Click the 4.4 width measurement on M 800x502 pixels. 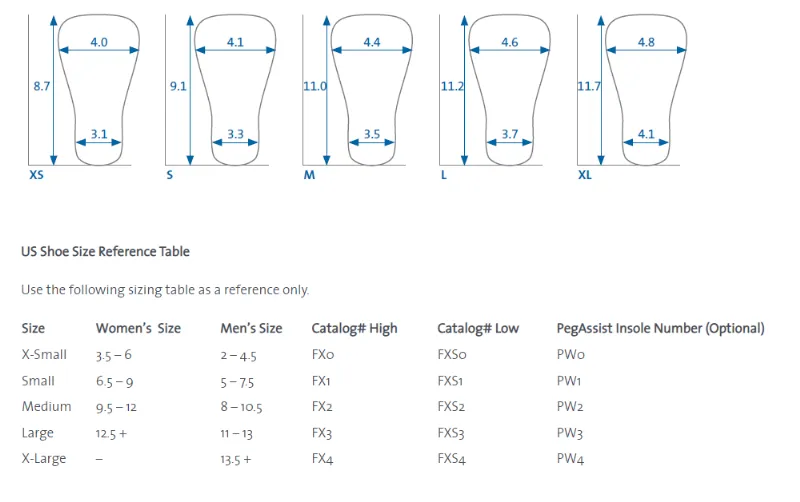coord(372,43)
